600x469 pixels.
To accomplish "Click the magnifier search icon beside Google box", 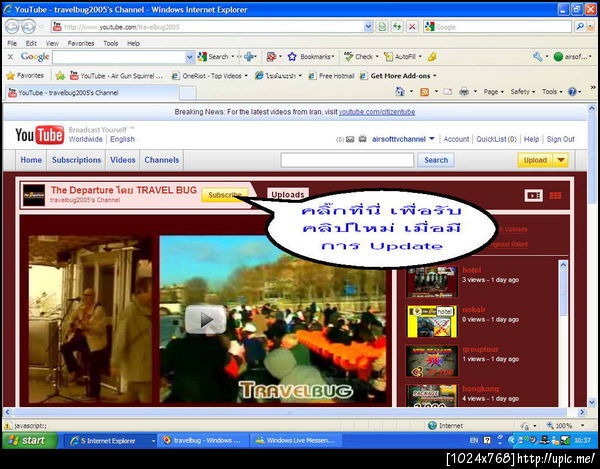I will [x=580, y=27].
